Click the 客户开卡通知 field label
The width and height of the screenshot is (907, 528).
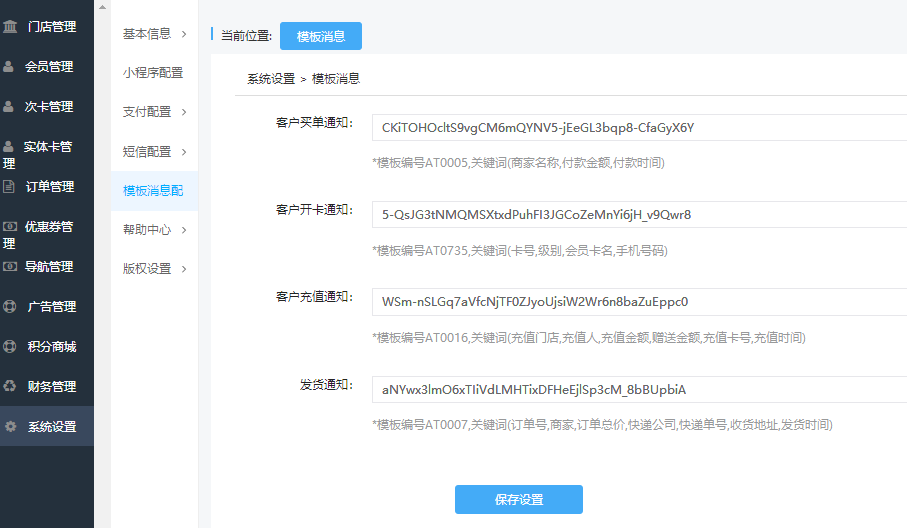point(314,210)
